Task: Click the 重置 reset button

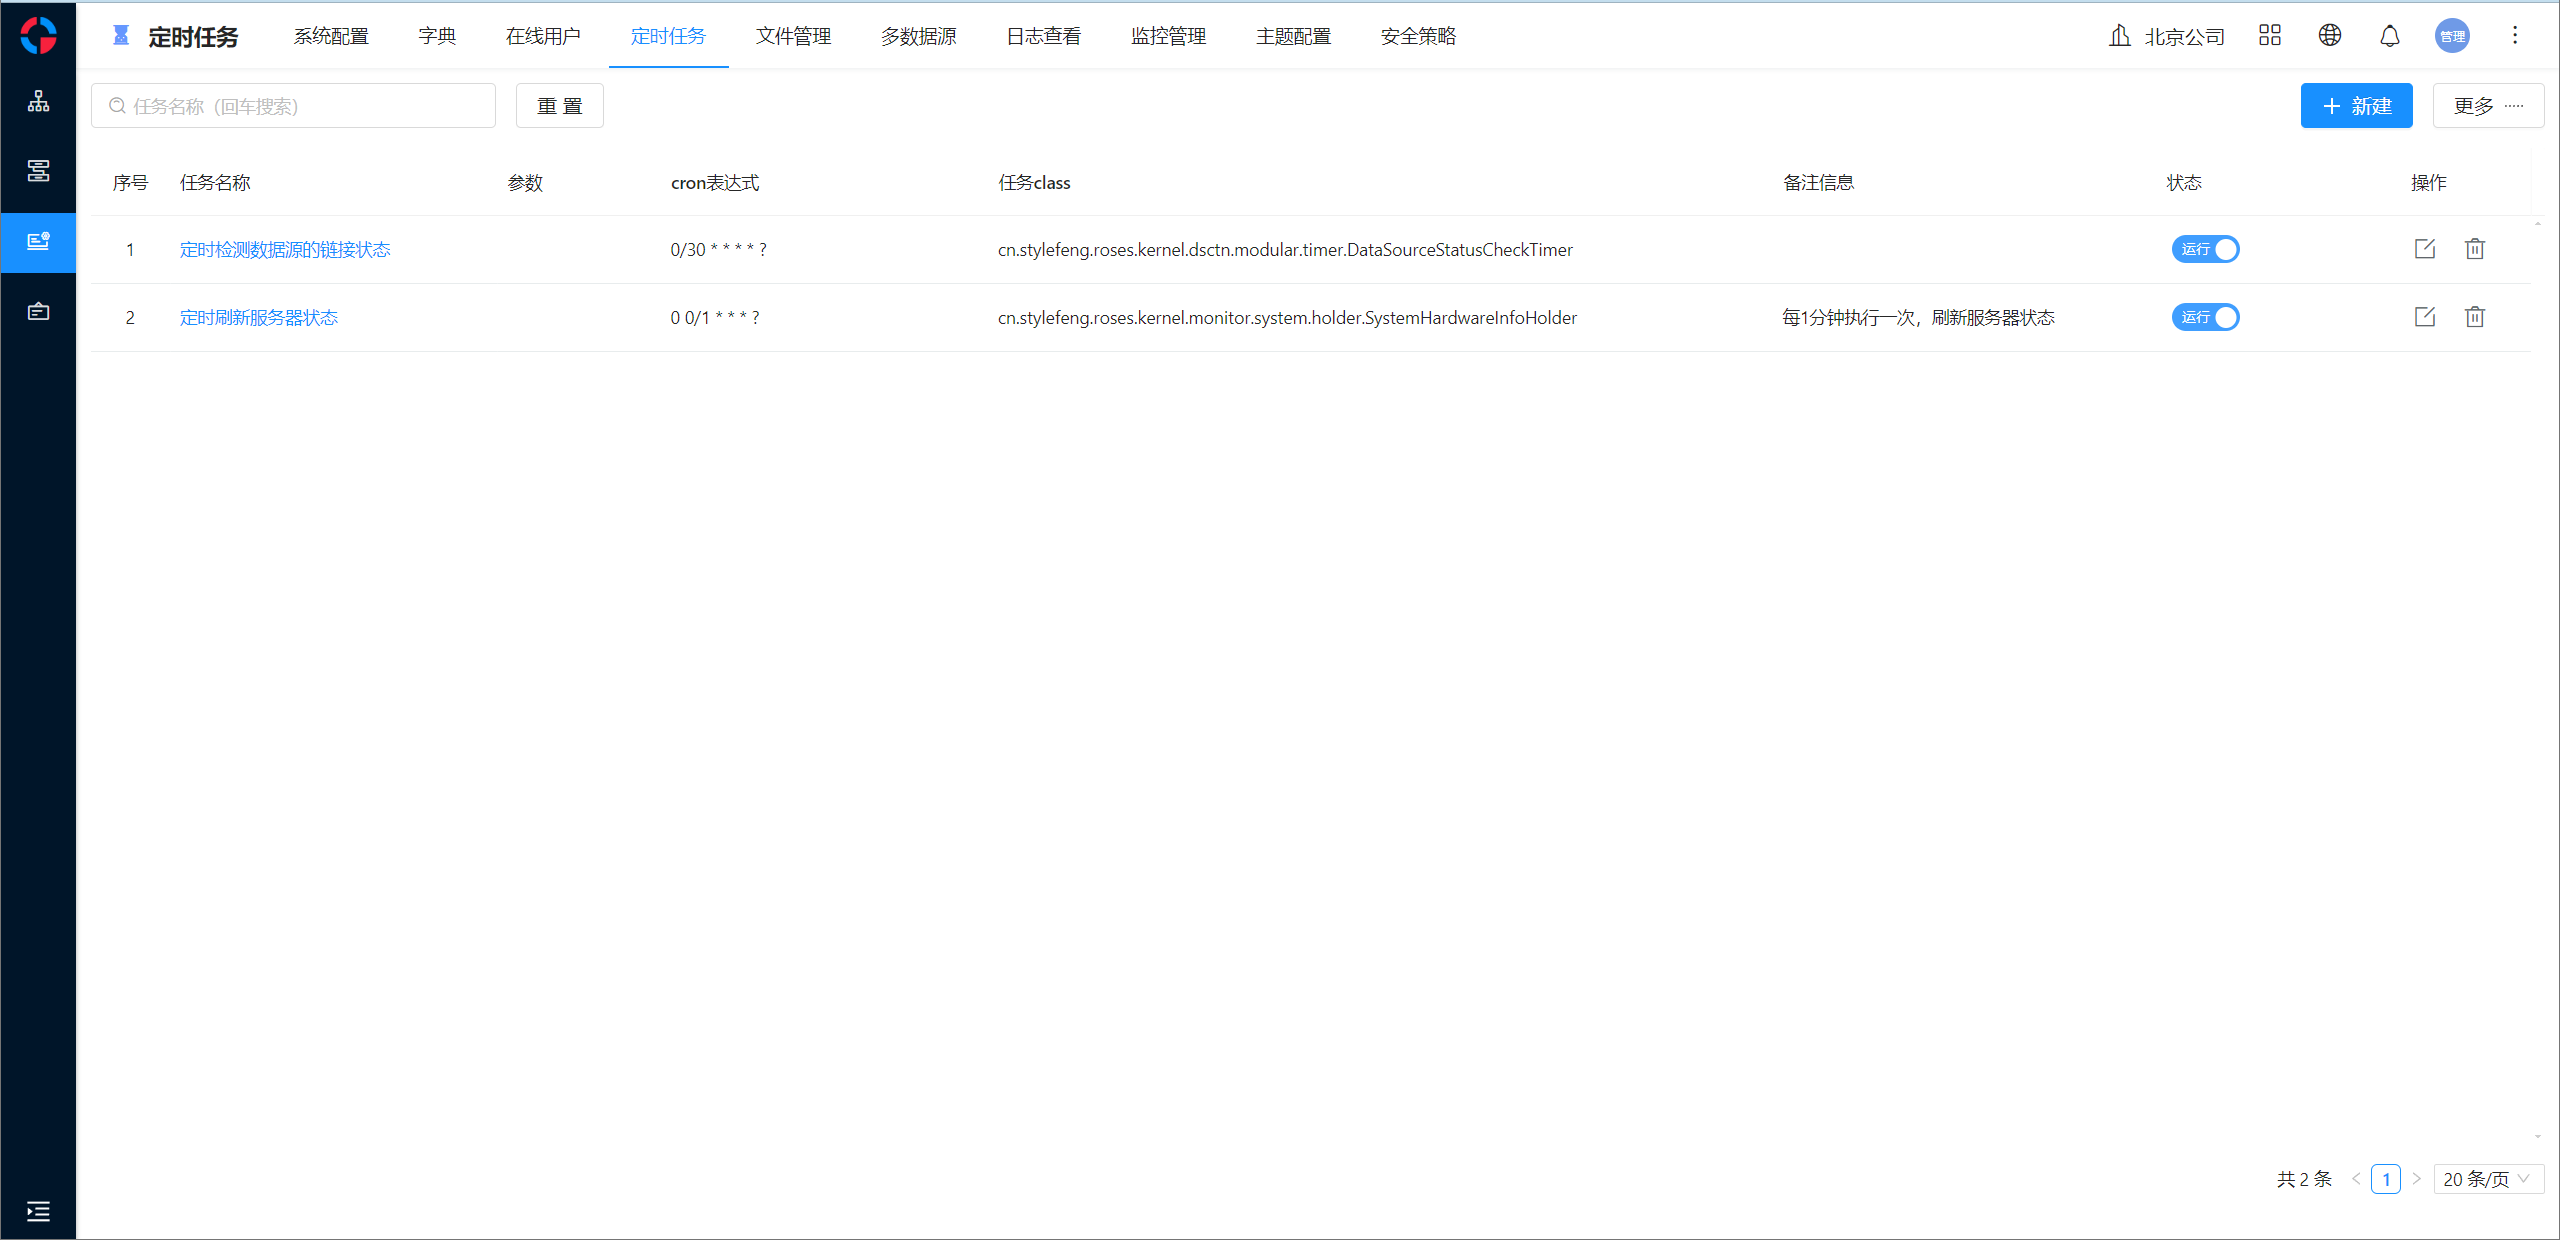Action: (559, 106)
